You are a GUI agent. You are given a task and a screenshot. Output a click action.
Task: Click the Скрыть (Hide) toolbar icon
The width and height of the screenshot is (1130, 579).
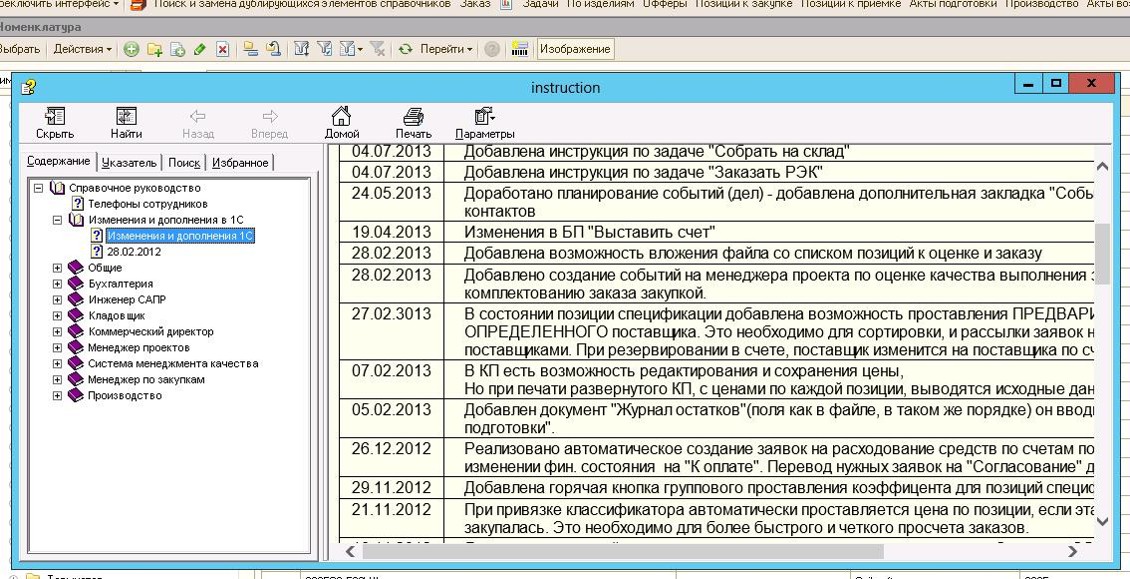pos(55,116)
